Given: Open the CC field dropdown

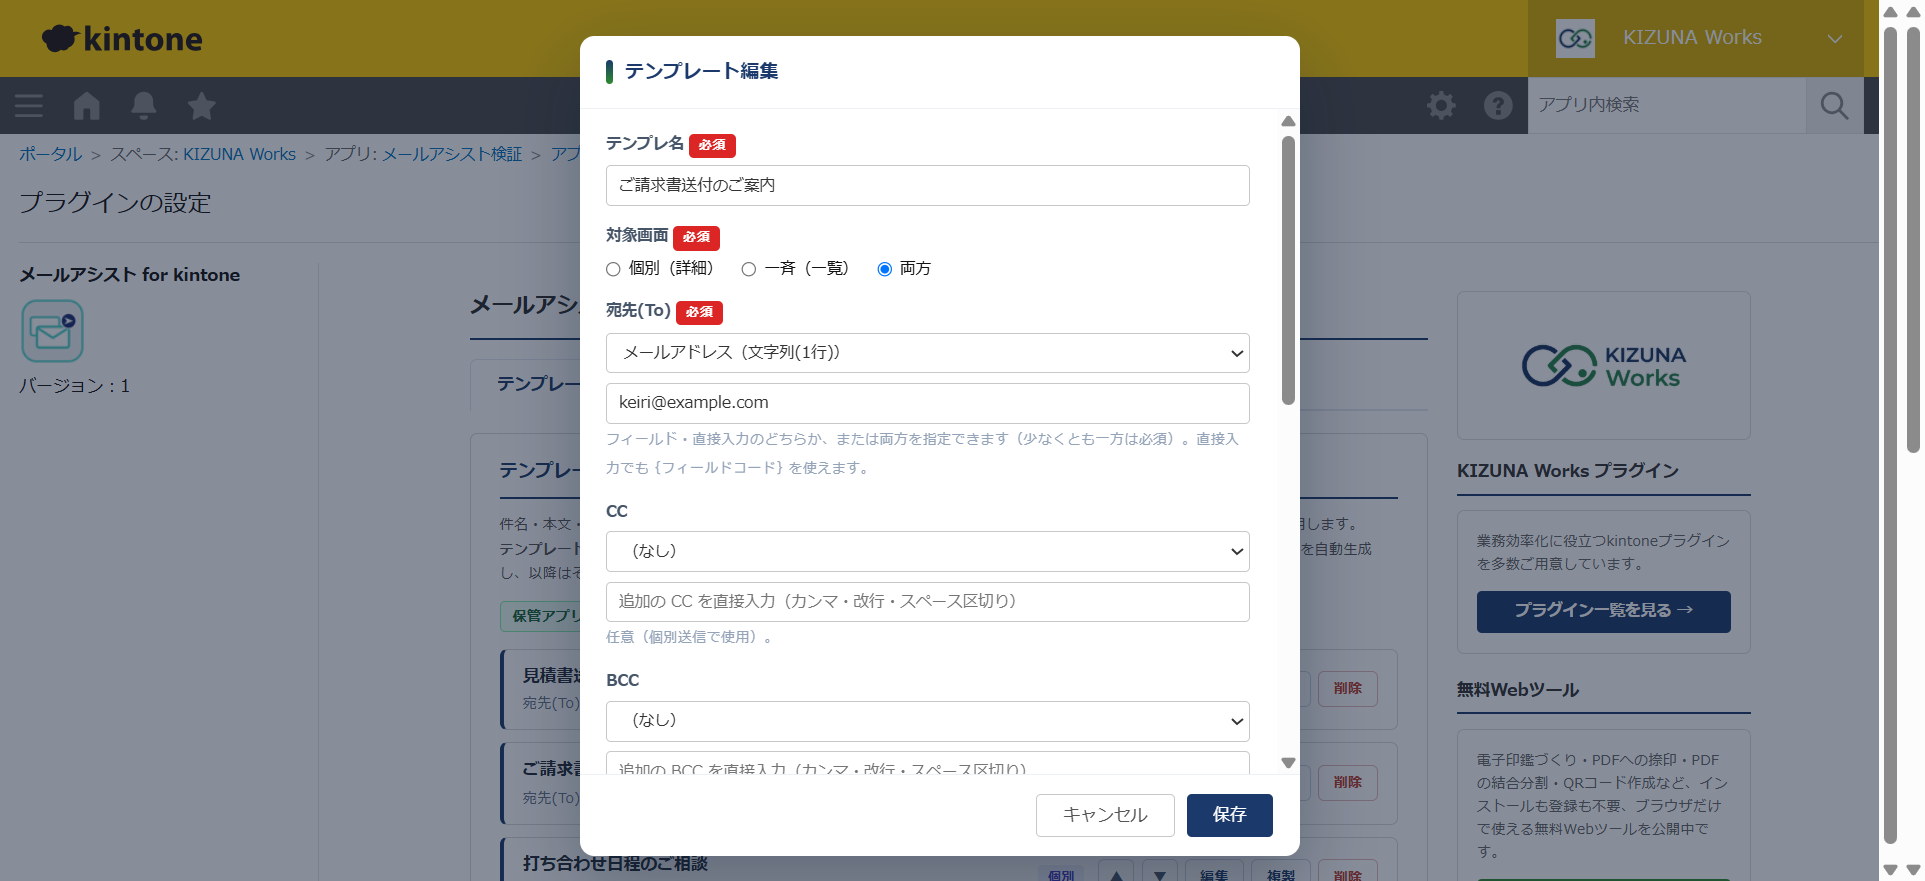Looking at the screenshot, I should 927,551.
